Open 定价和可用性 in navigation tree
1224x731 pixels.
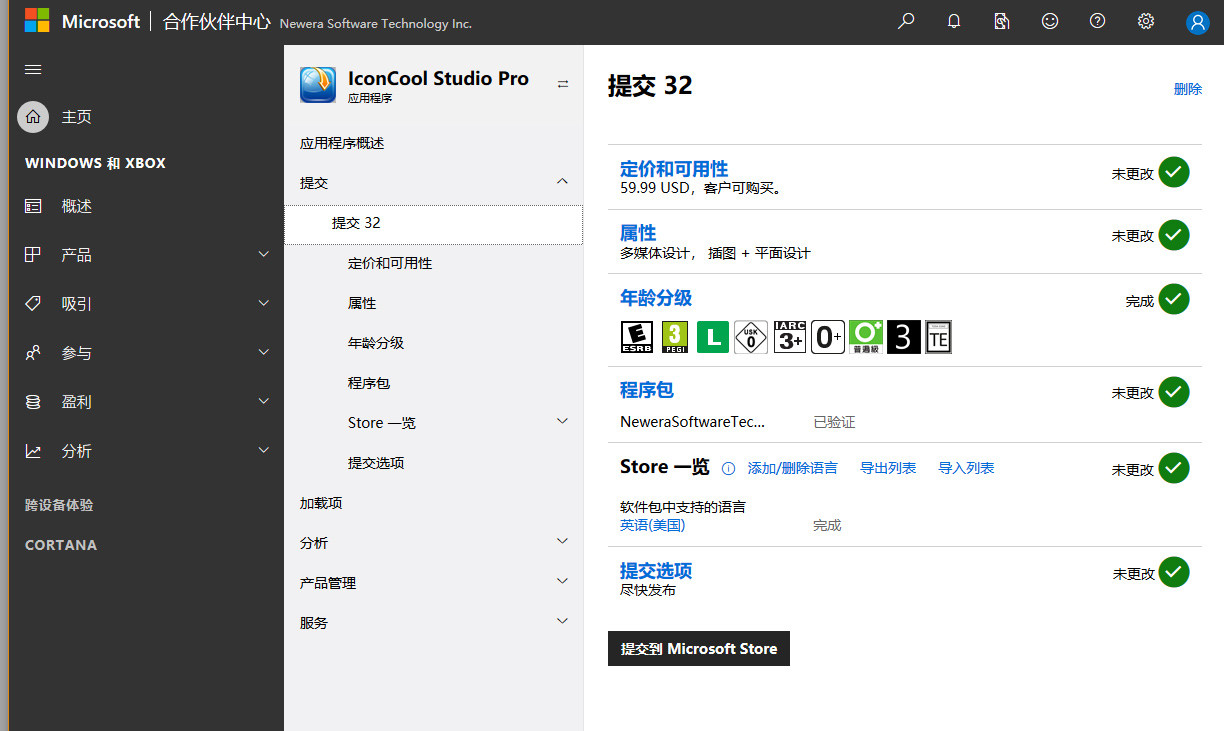click(390, 263)
